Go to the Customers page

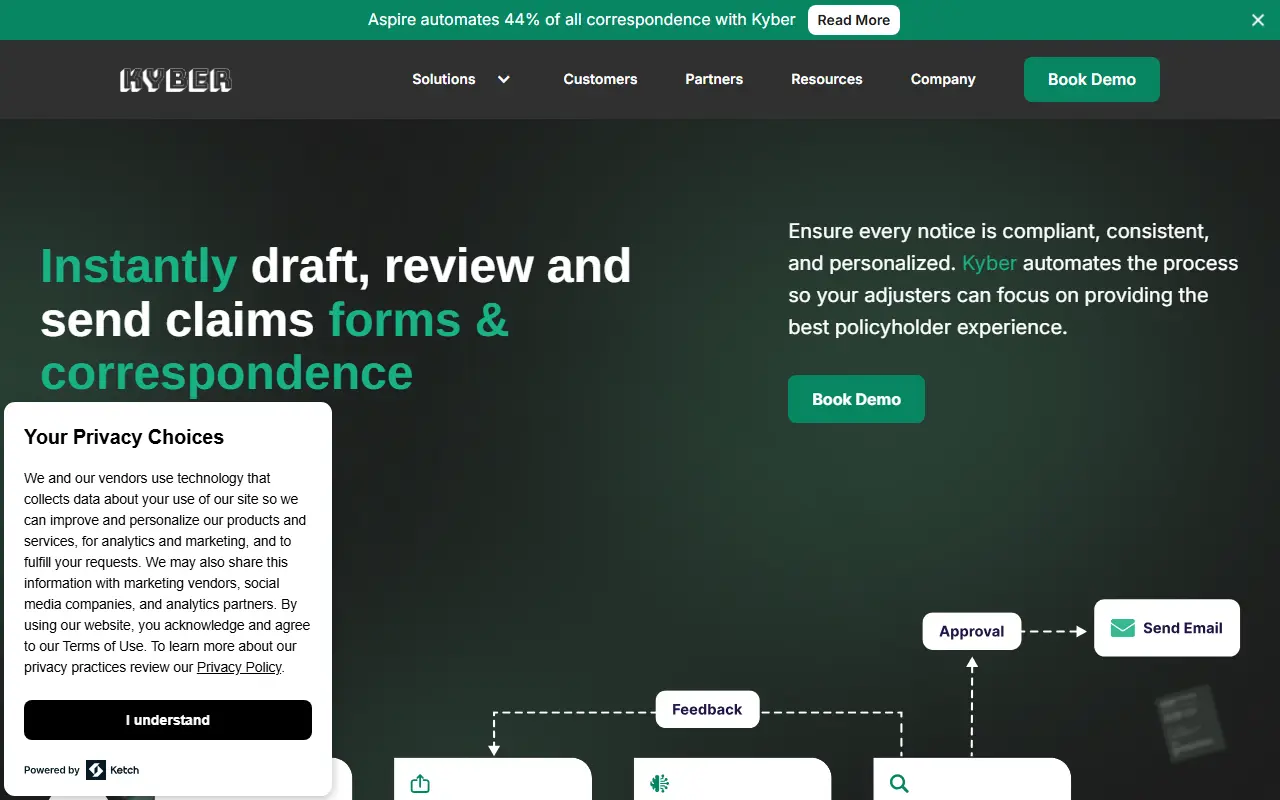600,80
